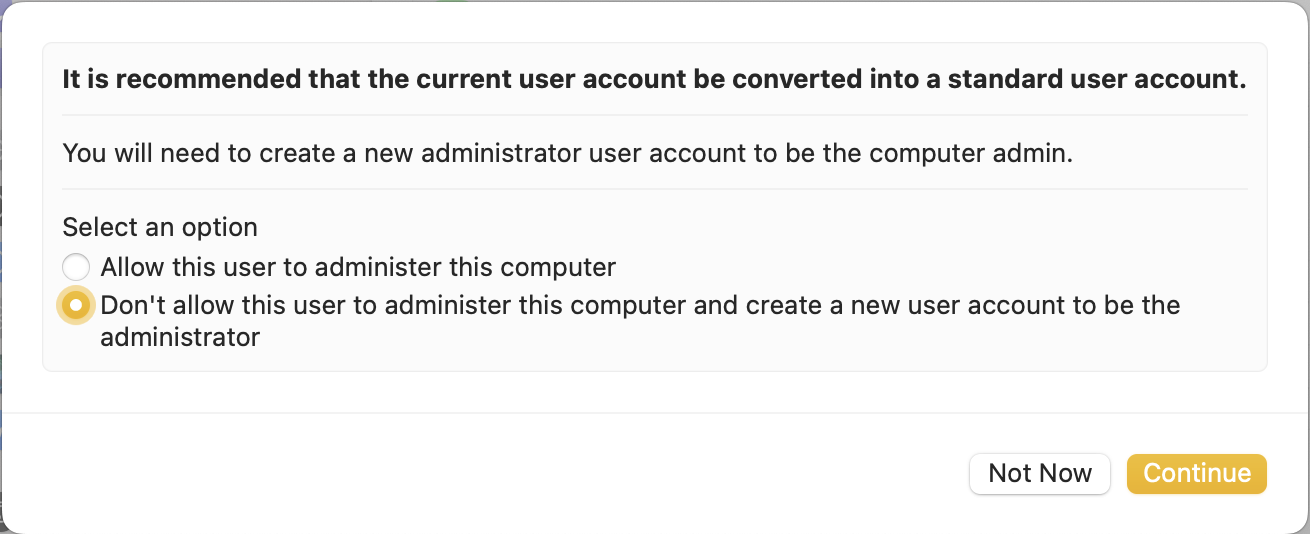Click the "Allow this user to administer this computer" label

(x=358, y=267)
